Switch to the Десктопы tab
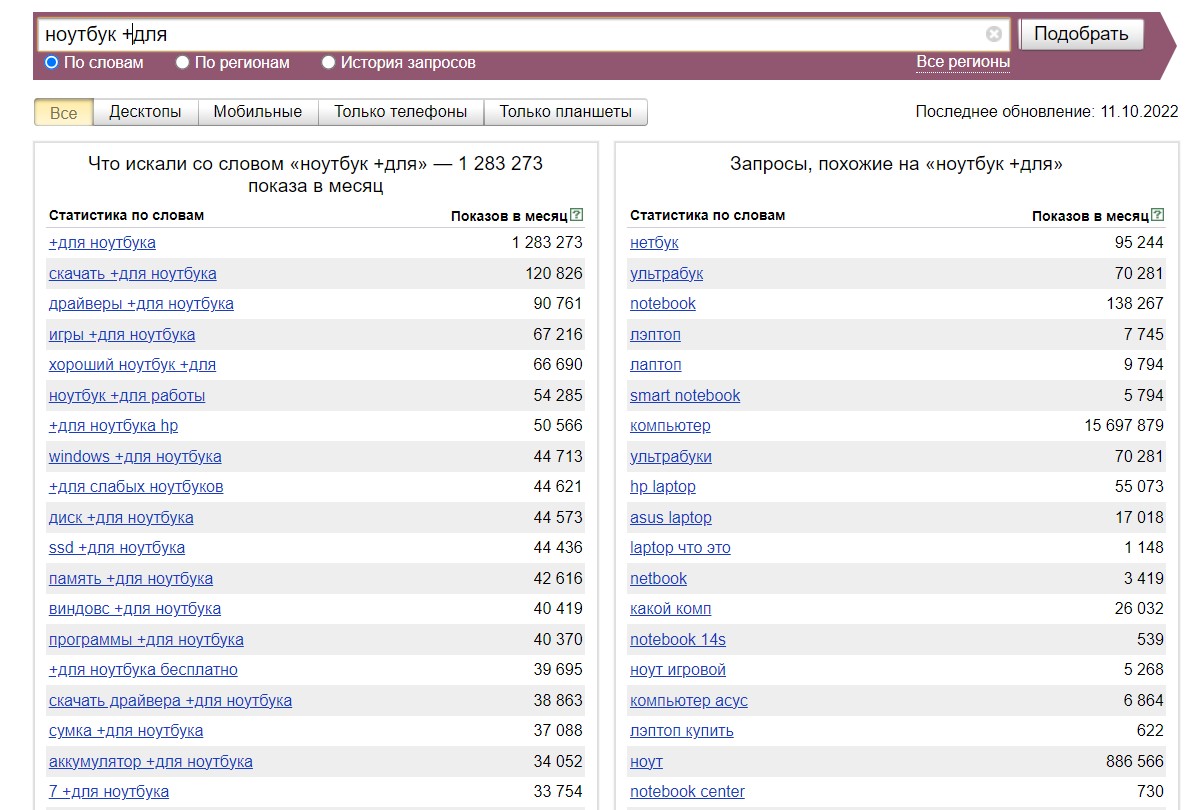The height and width of the screenshot is (810, 1193). pyautogui.click(x=145, y=112)
